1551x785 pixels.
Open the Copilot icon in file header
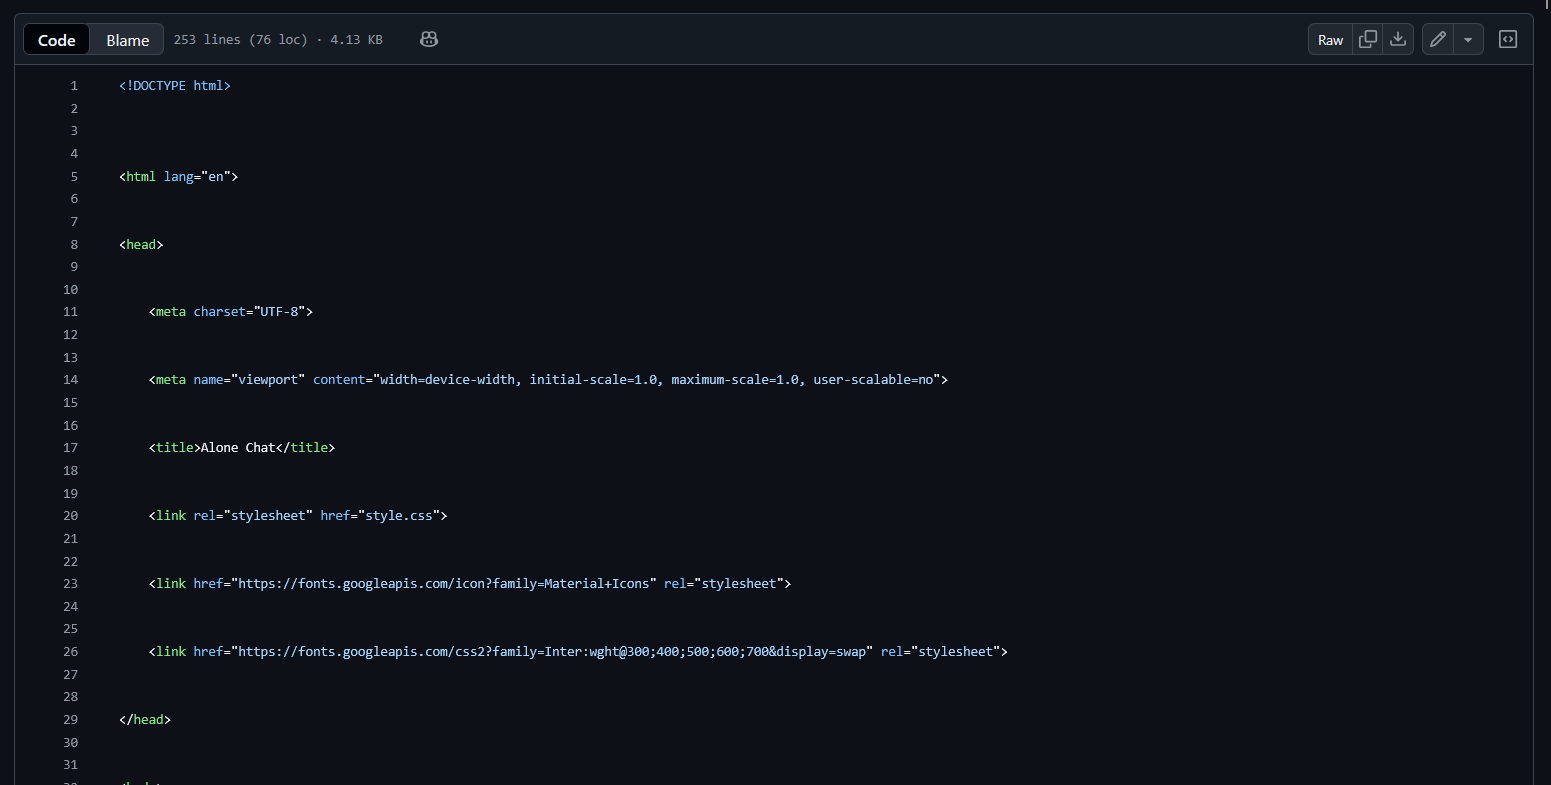[x=429, y=40]
